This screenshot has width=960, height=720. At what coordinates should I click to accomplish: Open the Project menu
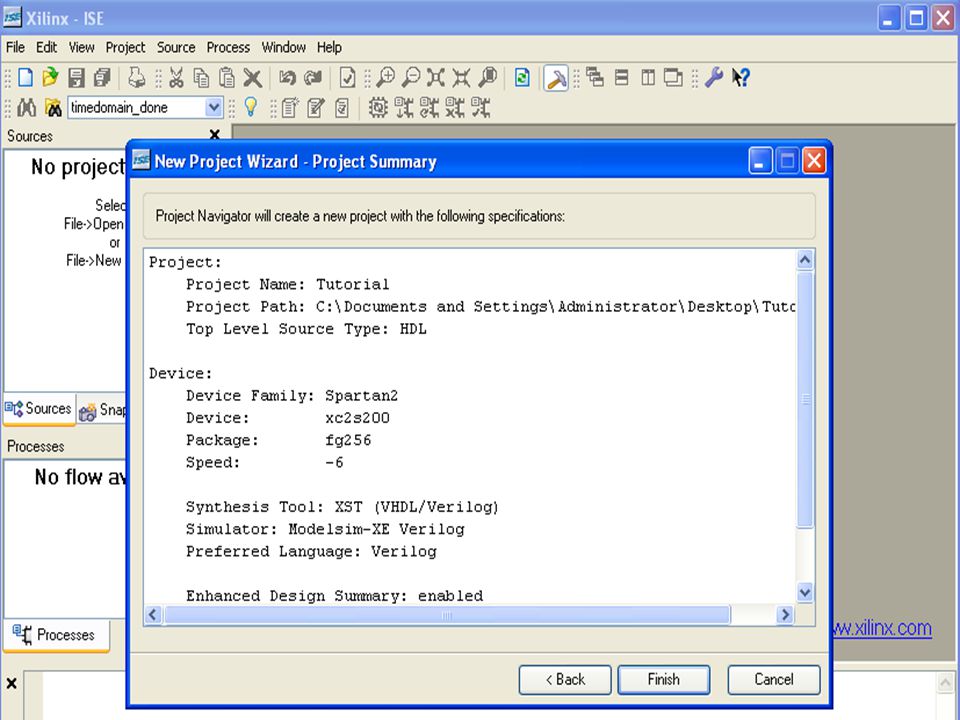tap(126, 47)
